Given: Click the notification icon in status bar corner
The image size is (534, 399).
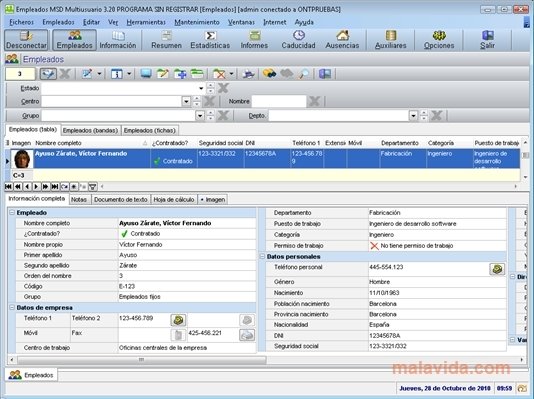Looking at the screenshot, I should [x=522, y=388].
